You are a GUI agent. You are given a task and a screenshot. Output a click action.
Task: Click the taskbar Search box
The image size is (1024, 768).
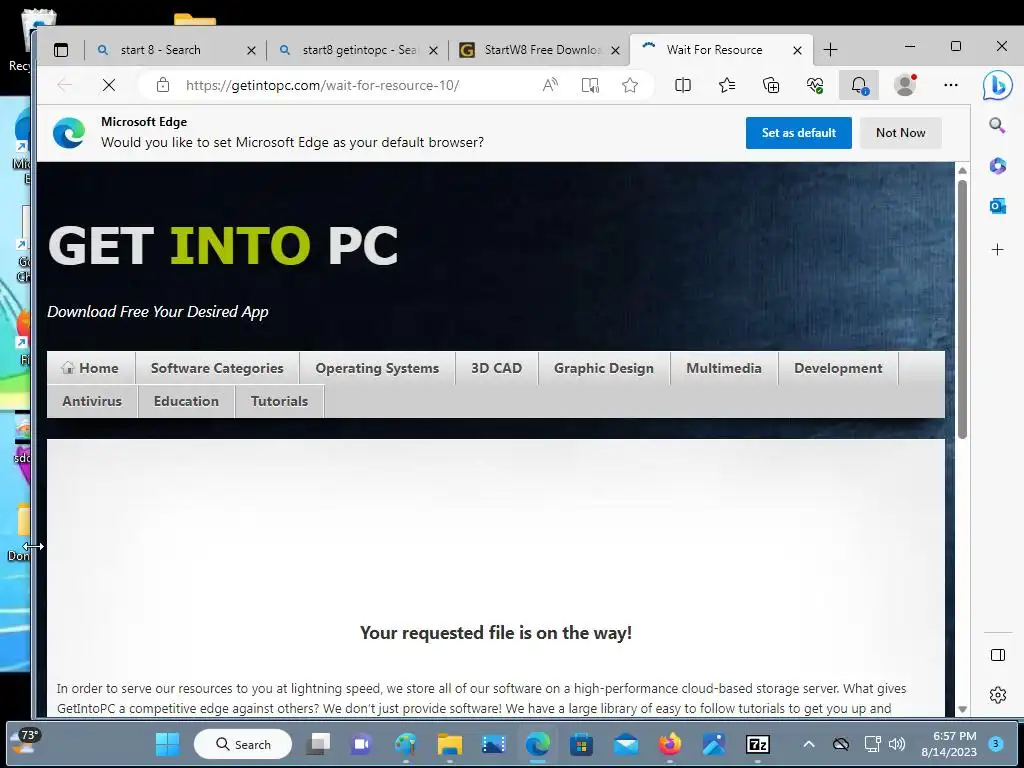pyautogui.click(x=243, y=744)
